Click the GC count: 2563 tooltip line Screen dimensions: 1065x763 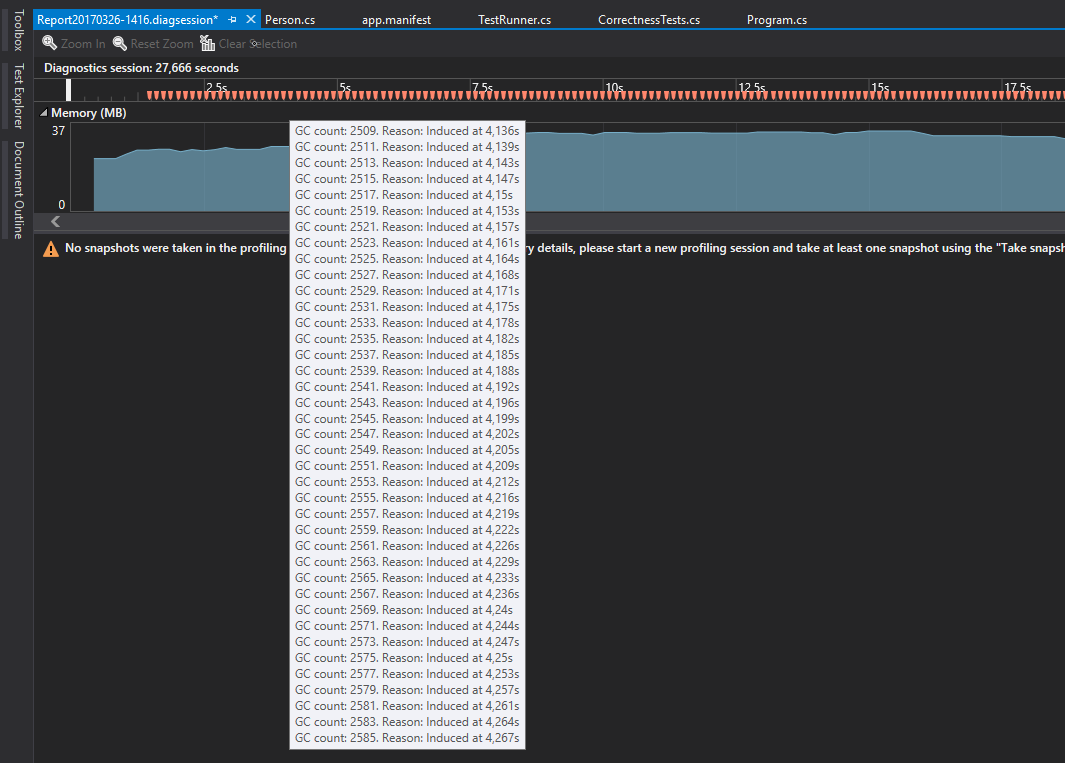tap(407, 561)
